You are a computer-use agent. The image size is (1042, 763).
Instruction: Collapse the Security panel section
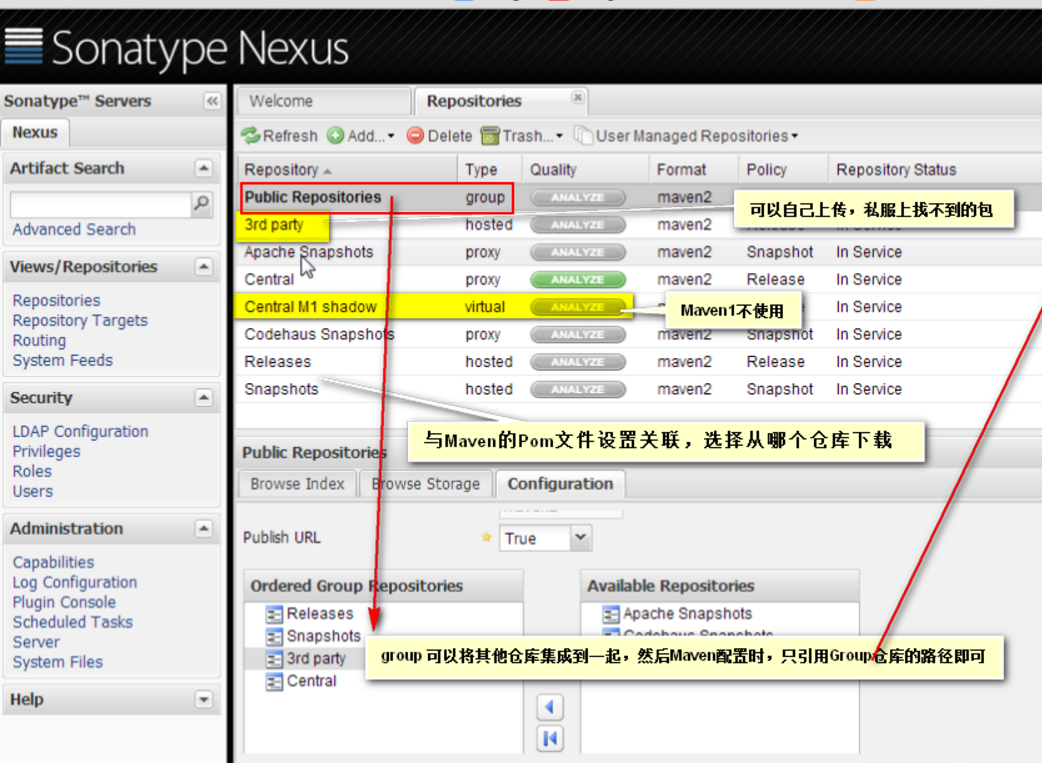point(203,398)
